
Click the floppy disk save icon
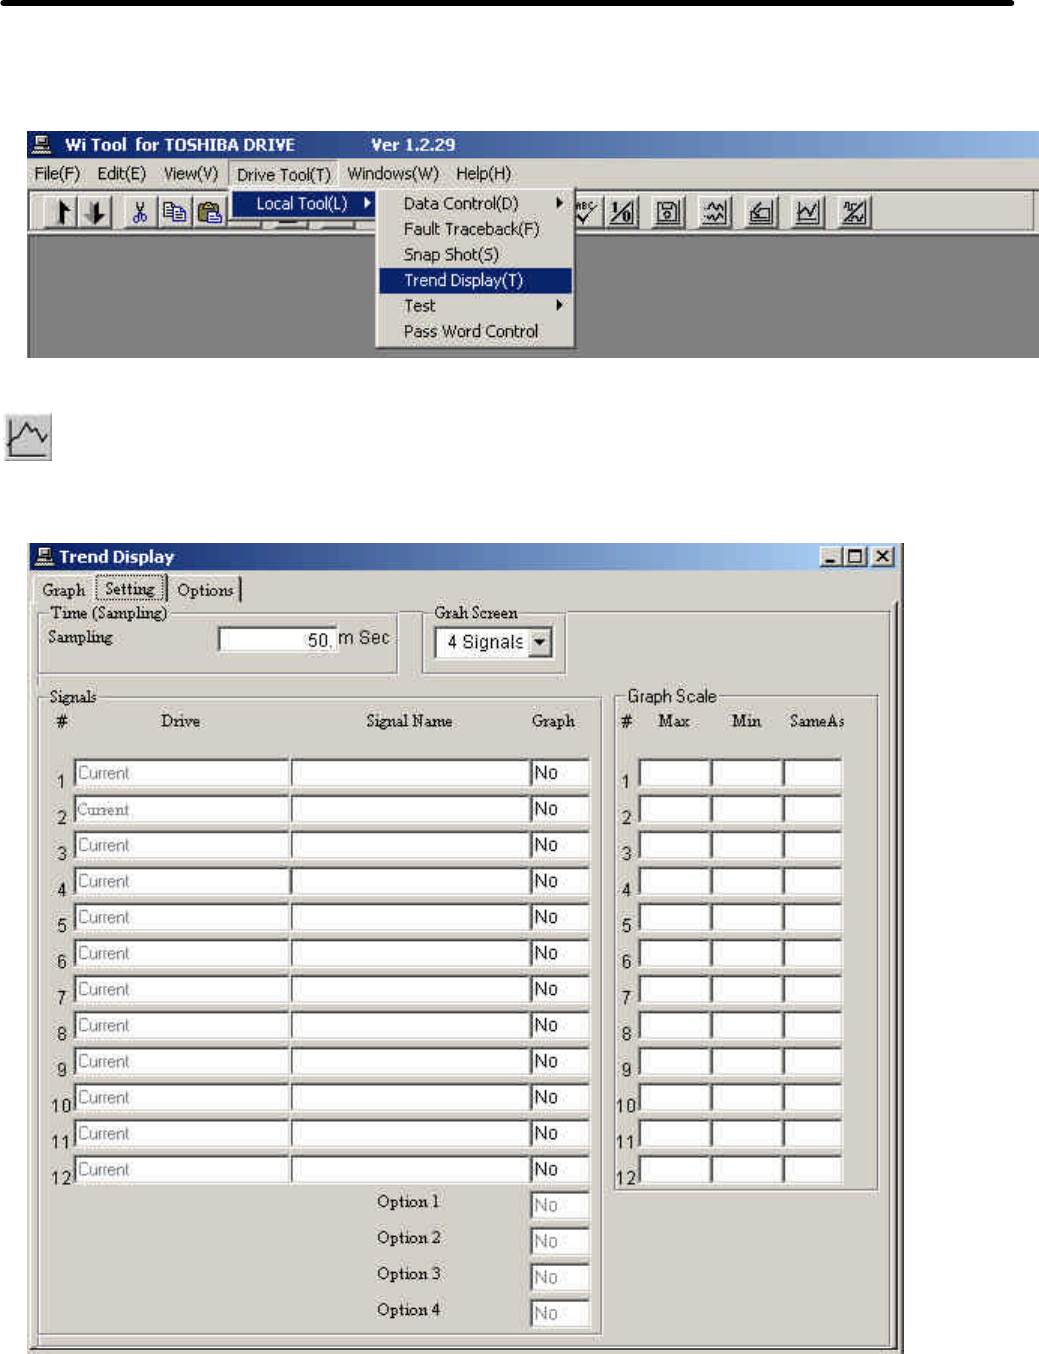668,212
